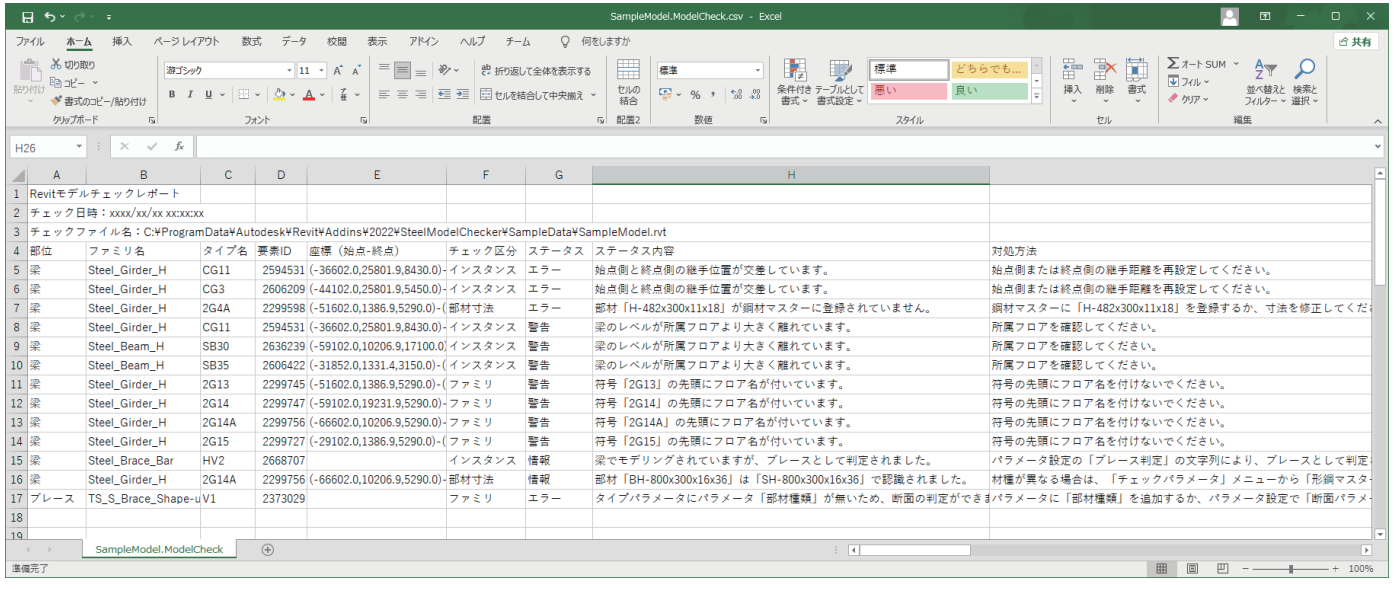This screenshot has width=1399, height=589.
Task: Expand the Name Box dropdown arrow
Action: click(82, 147)
